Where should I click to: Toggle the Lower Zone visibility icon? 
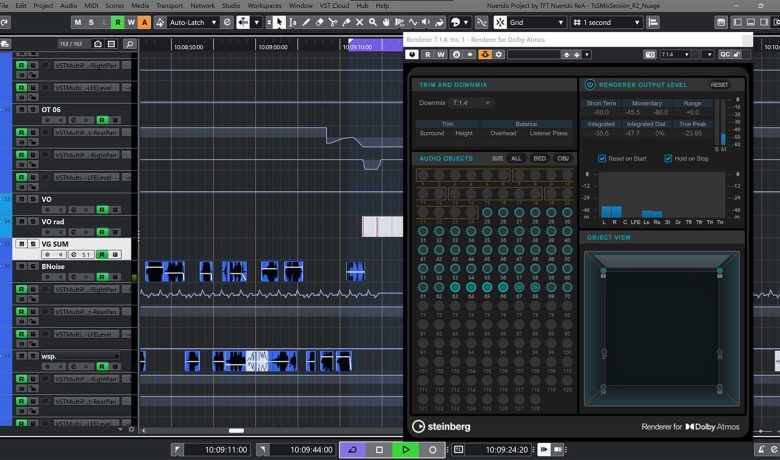point(751,22)
